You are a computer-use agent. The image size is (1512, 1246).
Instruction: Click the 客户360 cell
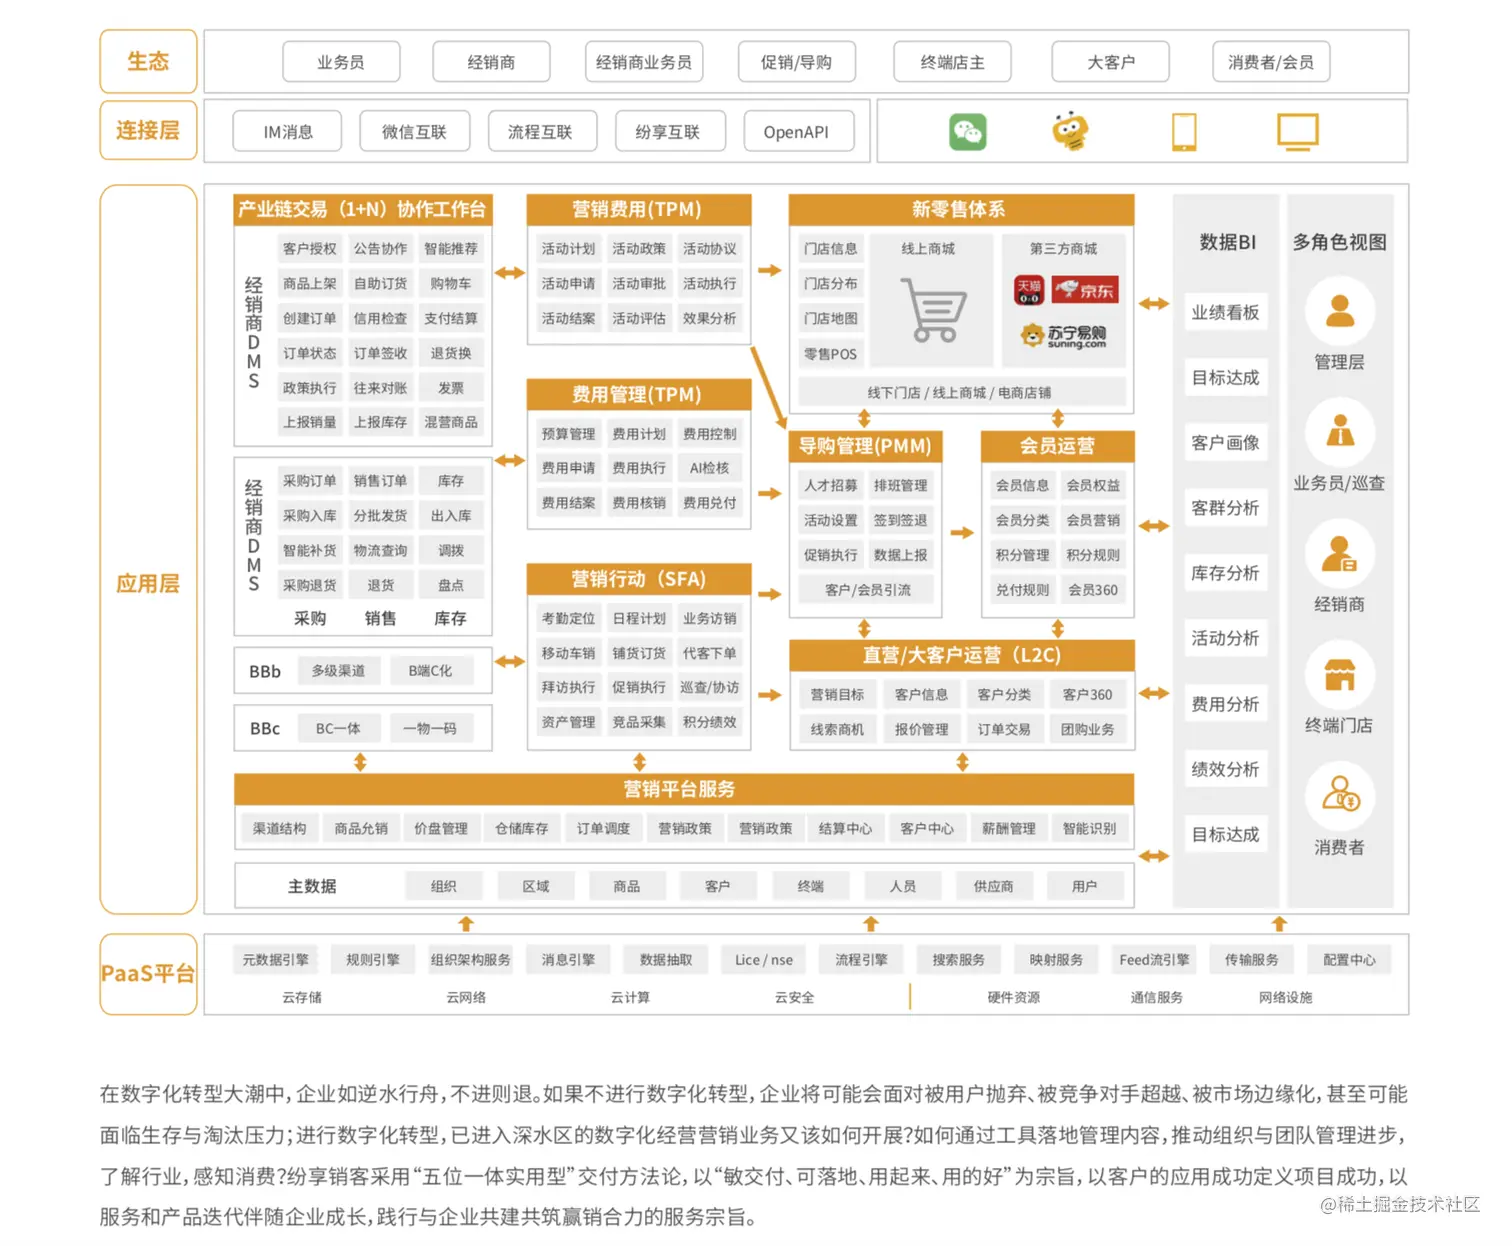1087,694
